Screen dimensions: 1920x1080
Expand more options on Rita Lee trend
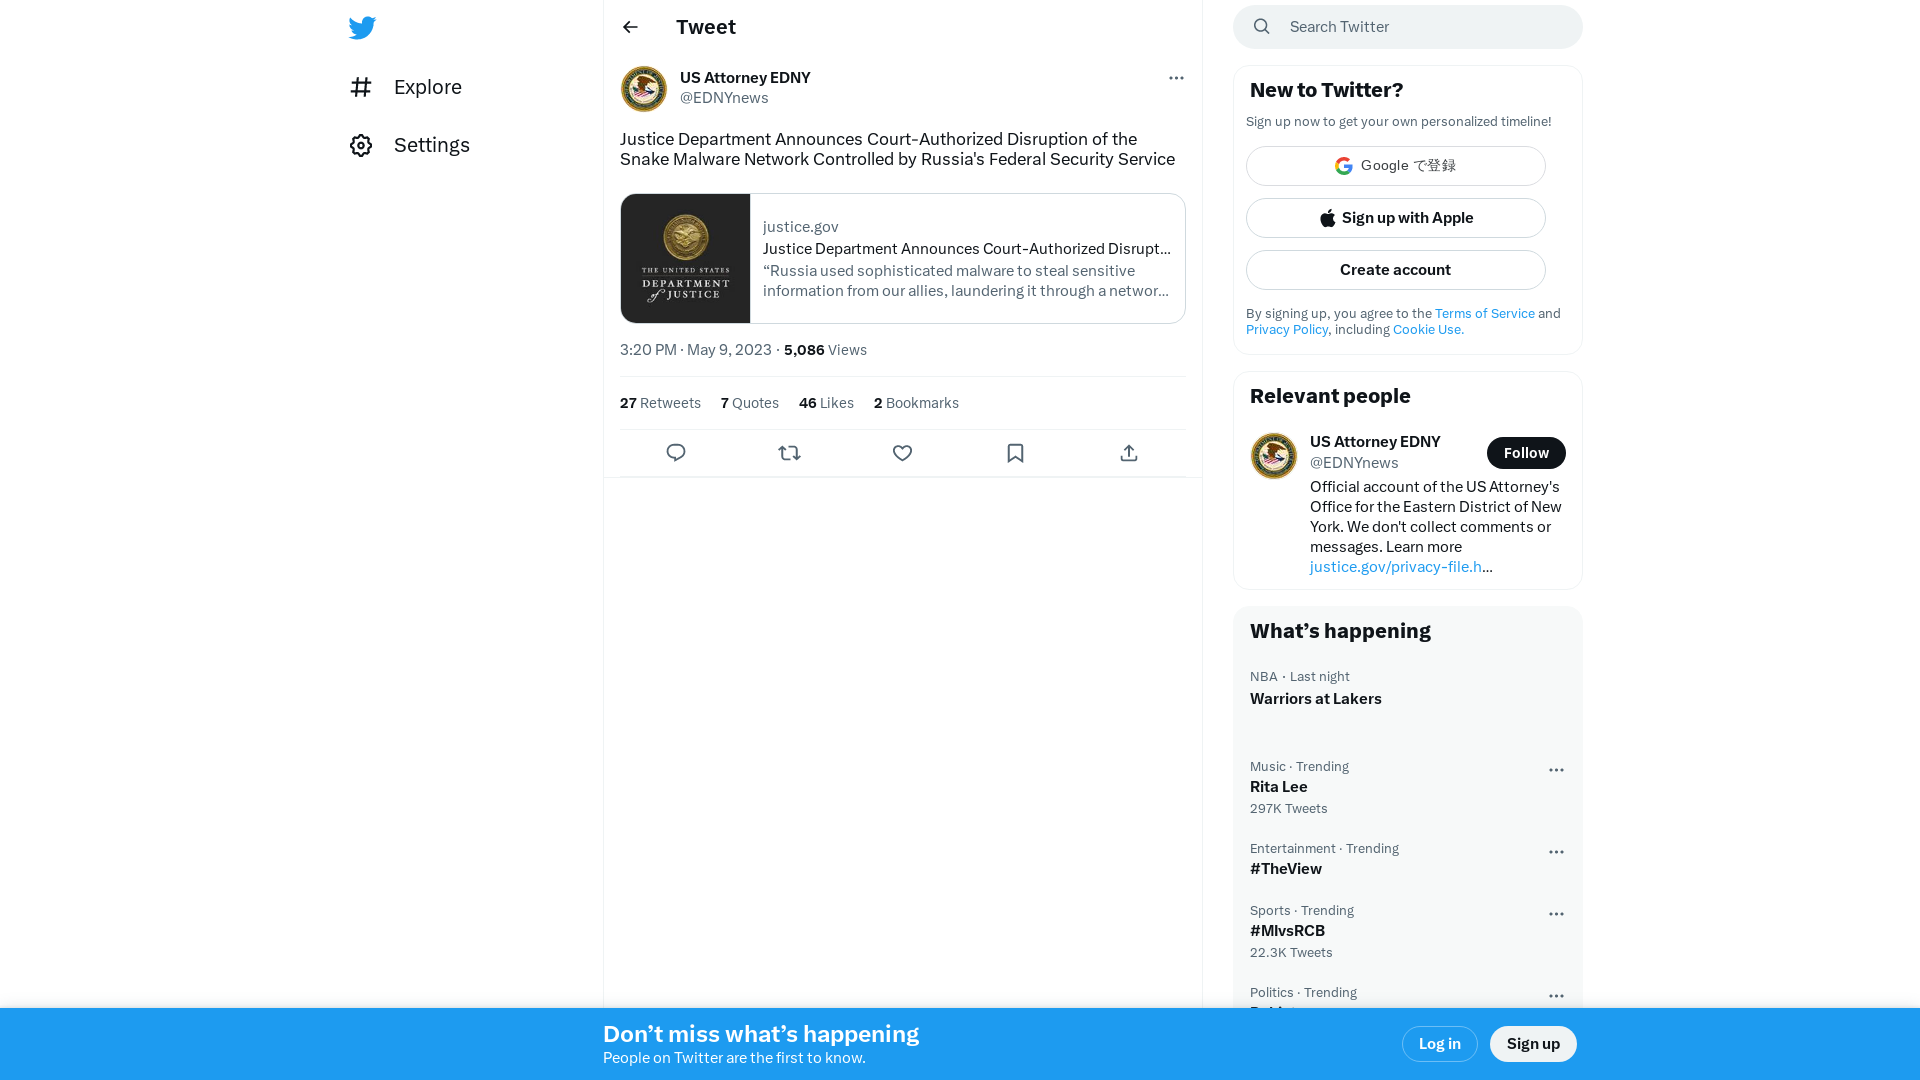[1556, 767]
